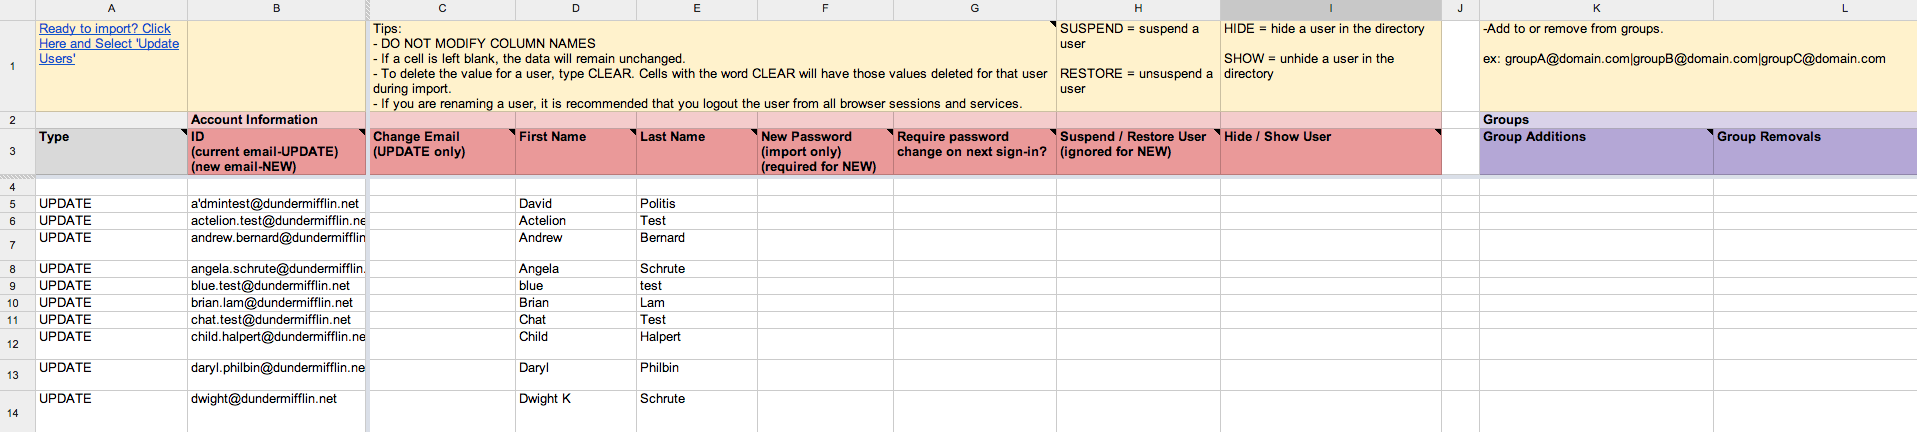This screenshot has width=1917, height=432.
Task: Click the first name 'Andrew' cell
Action: [576, 245]
